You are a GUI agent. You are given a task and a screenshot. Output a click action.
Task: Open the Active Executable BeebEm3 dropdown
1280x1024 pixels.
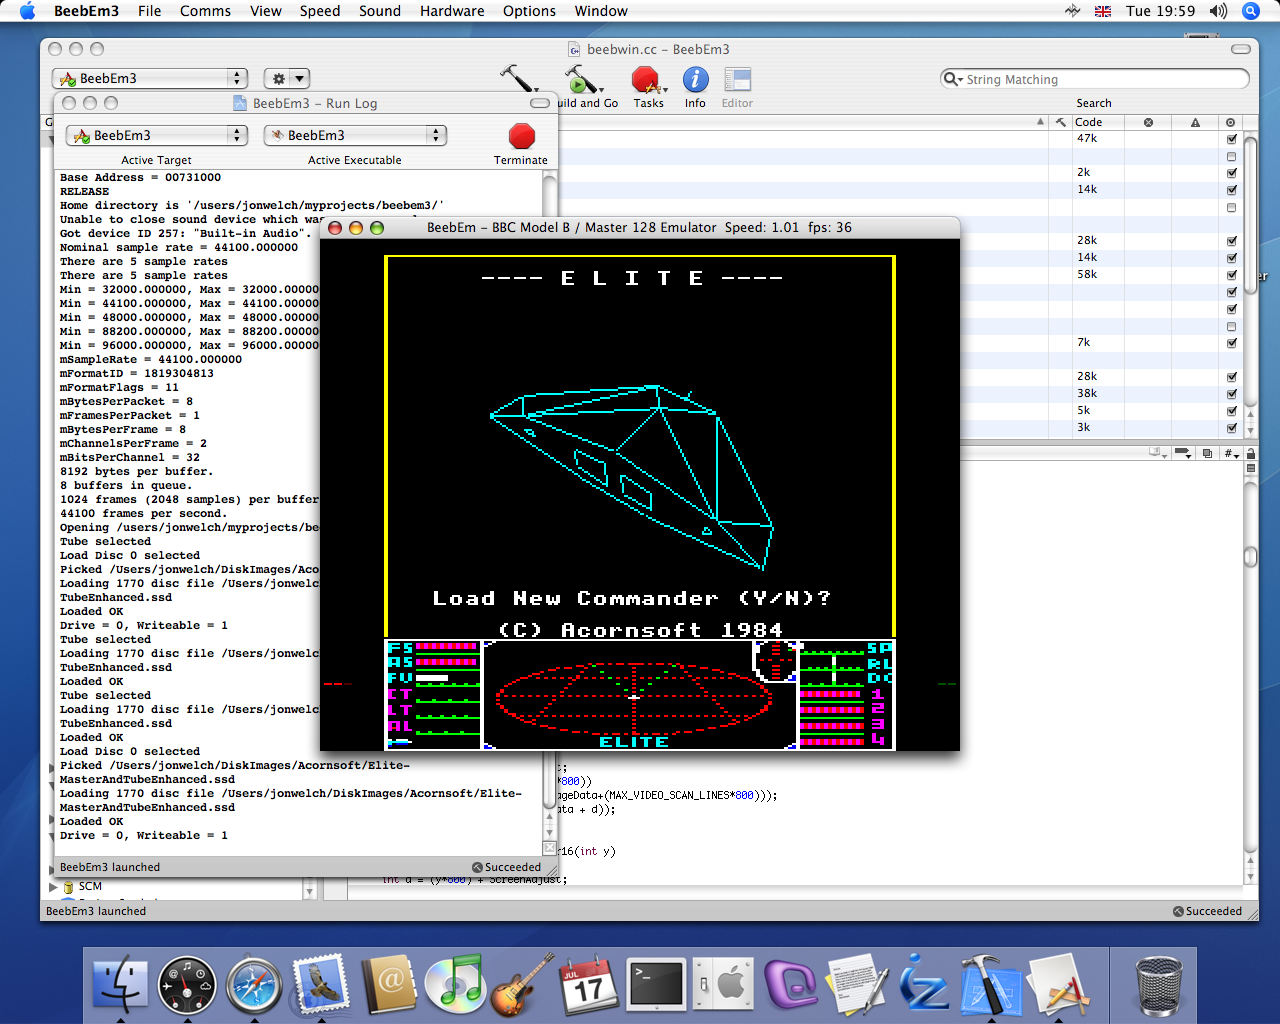coord(354,135)
